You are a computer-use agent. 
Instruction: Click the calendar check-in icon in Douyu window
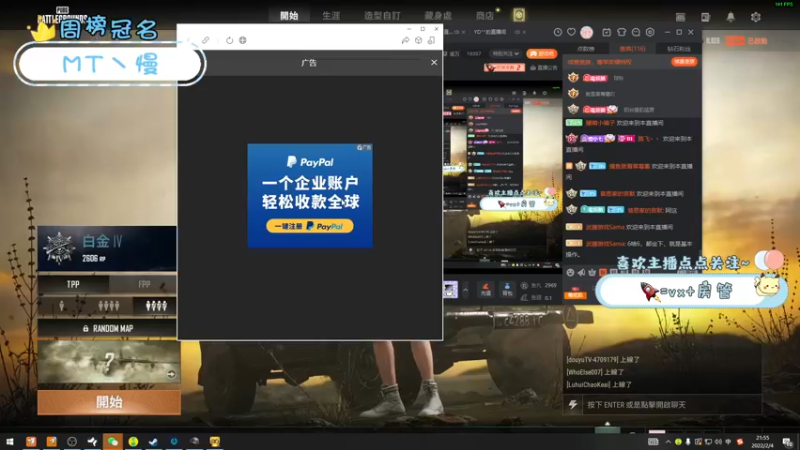pyautogui.click(x=606, y=32)
